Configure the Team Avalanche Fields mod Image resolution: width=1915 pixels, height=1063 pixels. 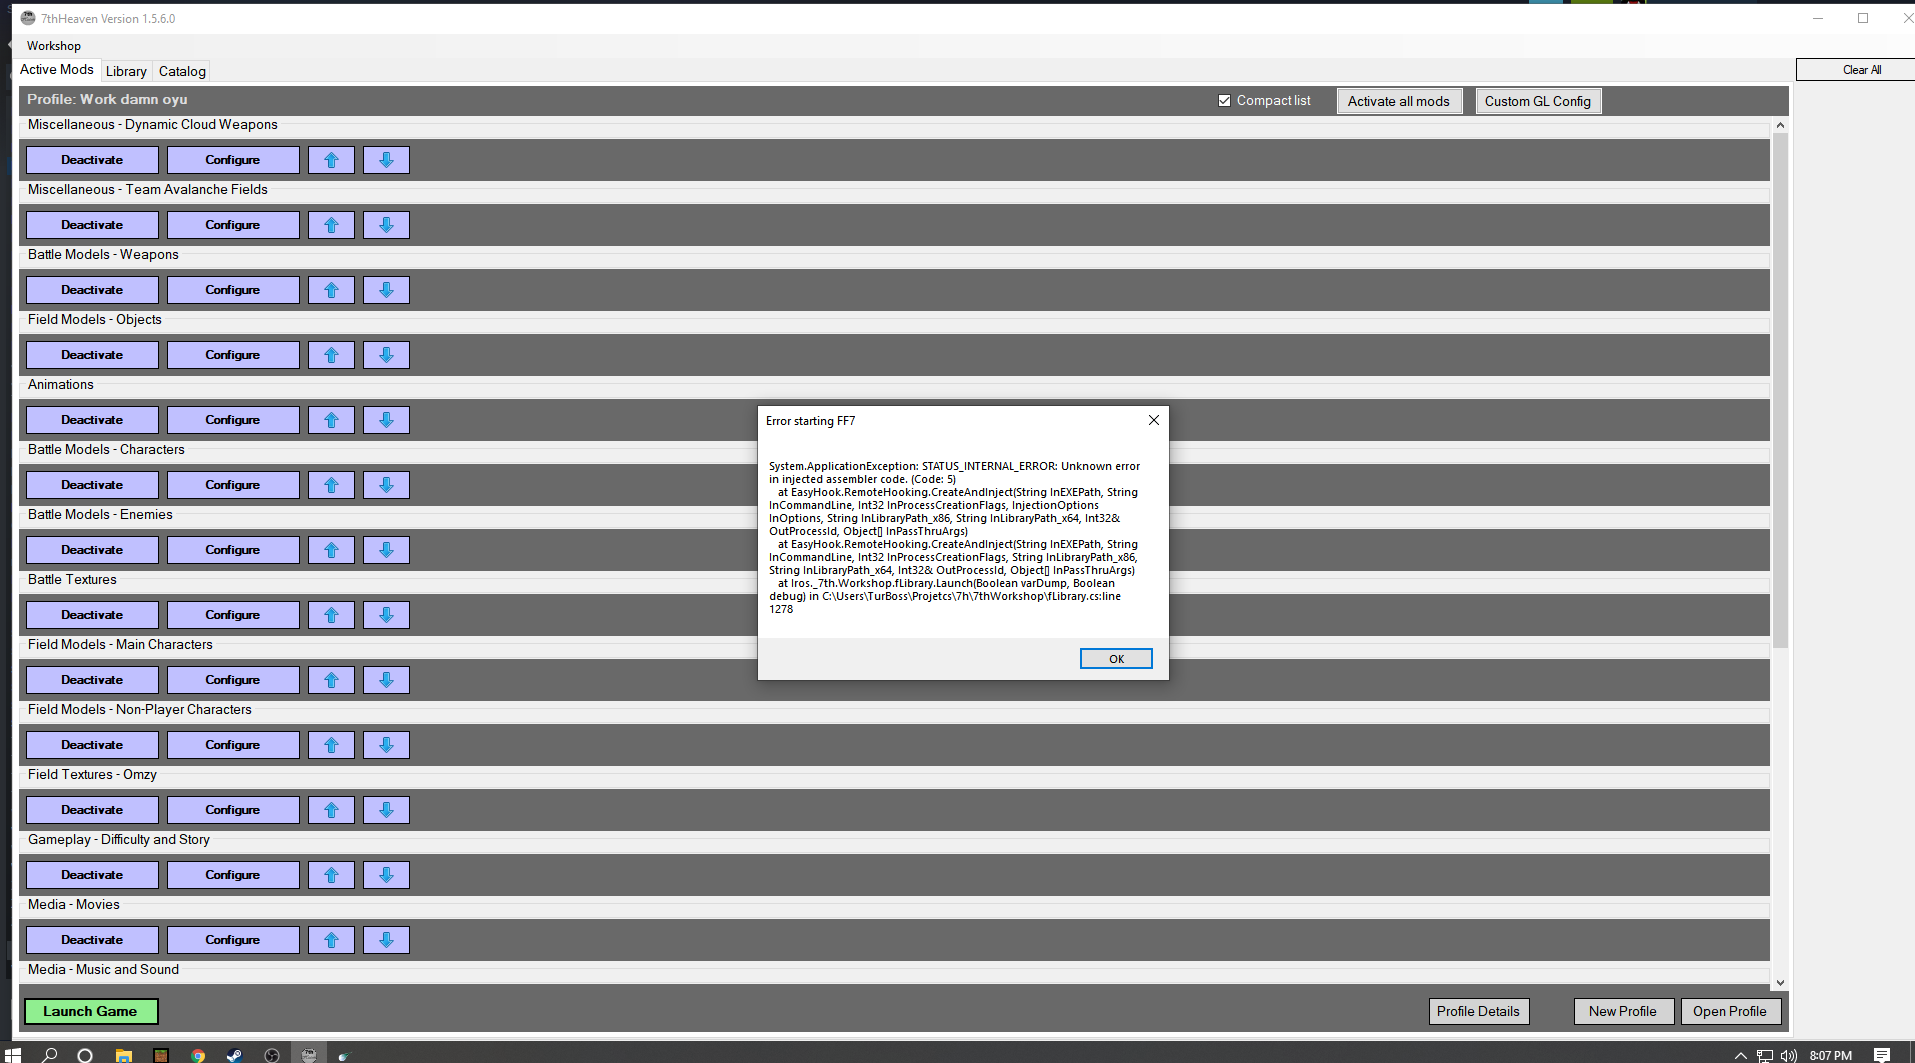click(x=233, y=225)
